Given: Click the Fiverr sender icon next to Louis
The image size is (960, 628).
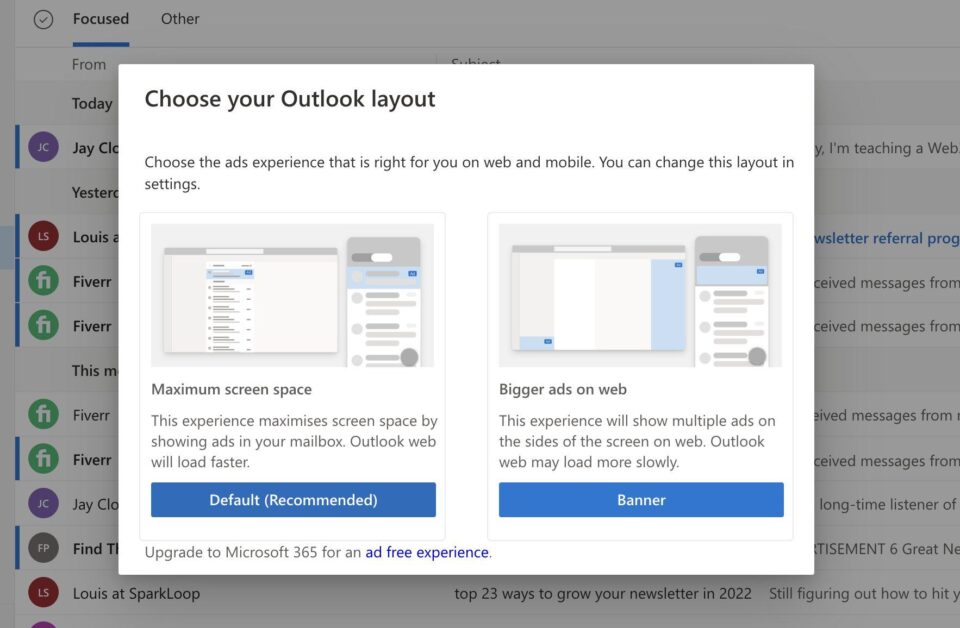Looking at the screenshot, I should coord(43,281).
